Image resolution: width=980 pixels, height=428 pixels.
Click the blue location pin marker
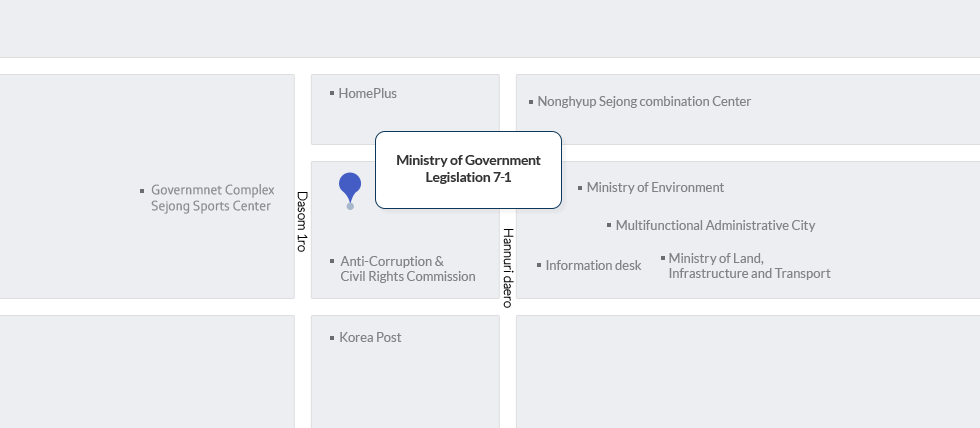pos(350,190)
